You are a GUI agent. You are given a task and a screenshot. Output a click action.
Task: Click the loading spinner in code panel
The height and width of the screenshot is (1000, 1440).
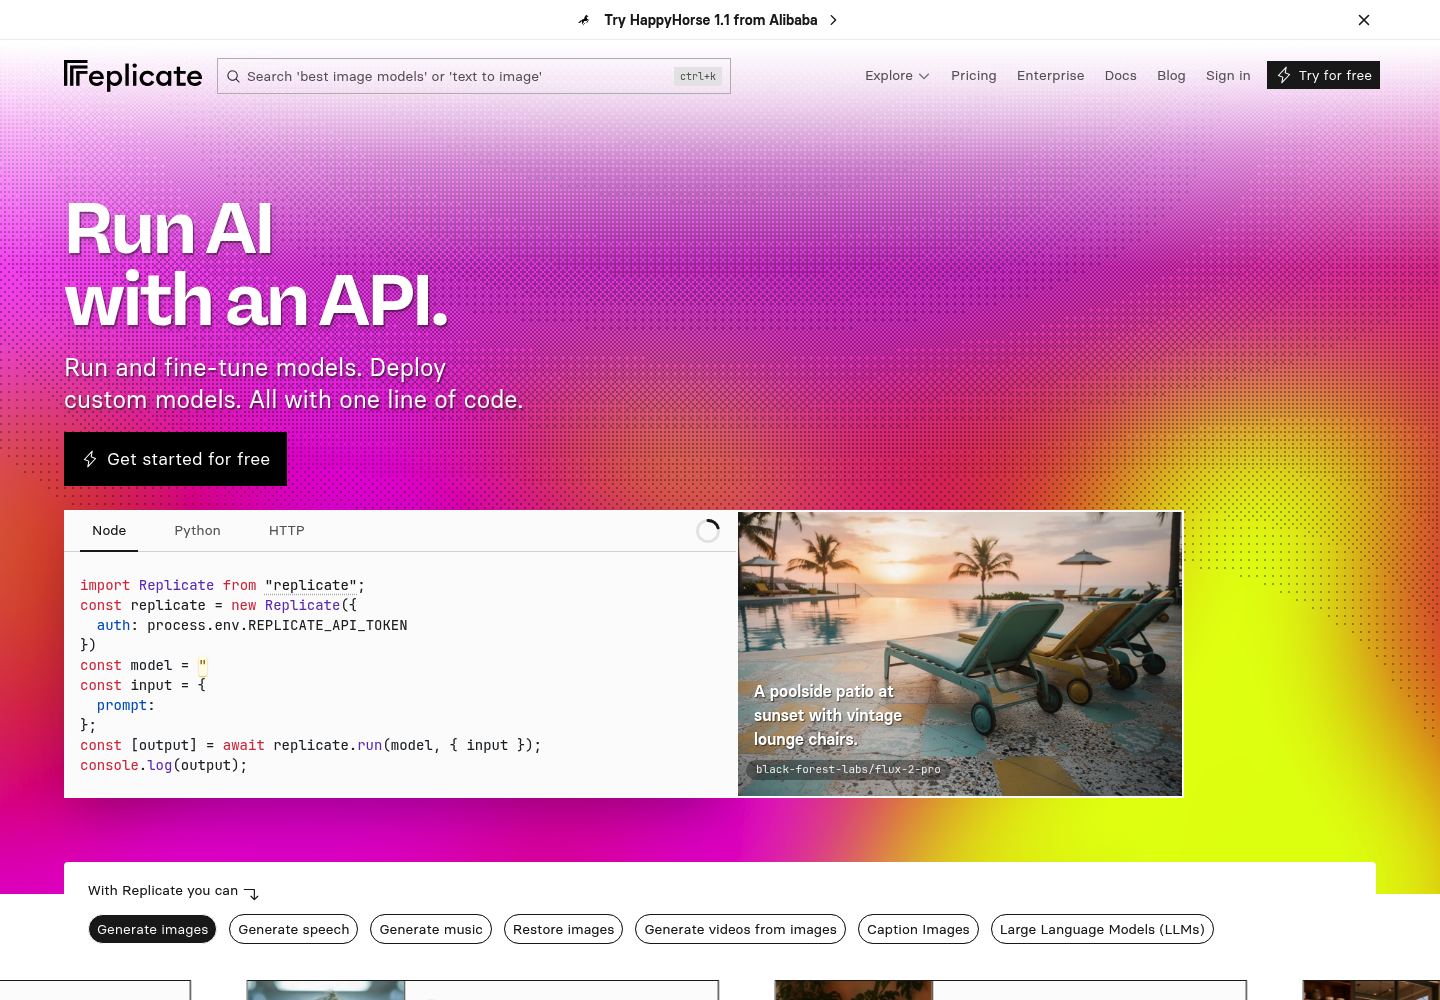[708, 531]
